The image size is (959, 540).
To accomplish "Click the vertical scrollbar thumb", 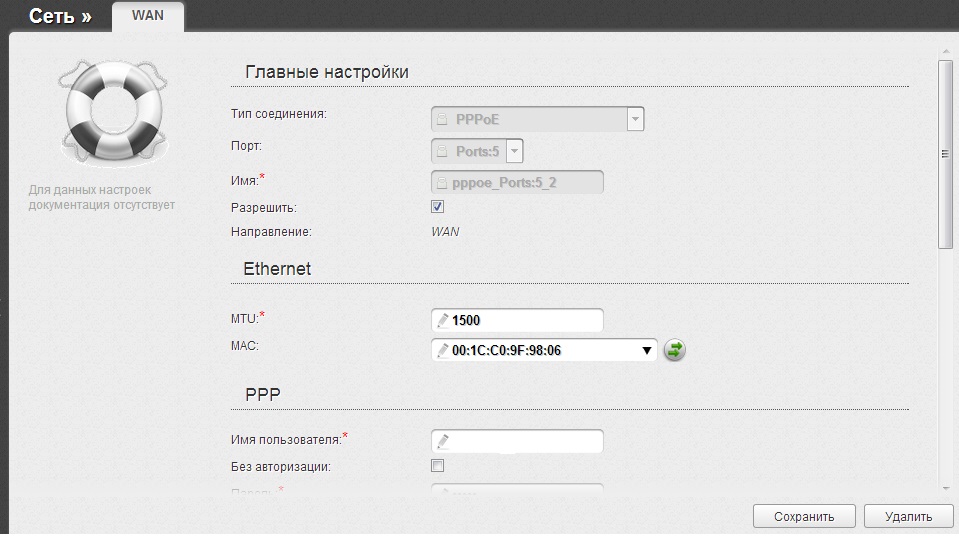I will click(x=944, y=153).
